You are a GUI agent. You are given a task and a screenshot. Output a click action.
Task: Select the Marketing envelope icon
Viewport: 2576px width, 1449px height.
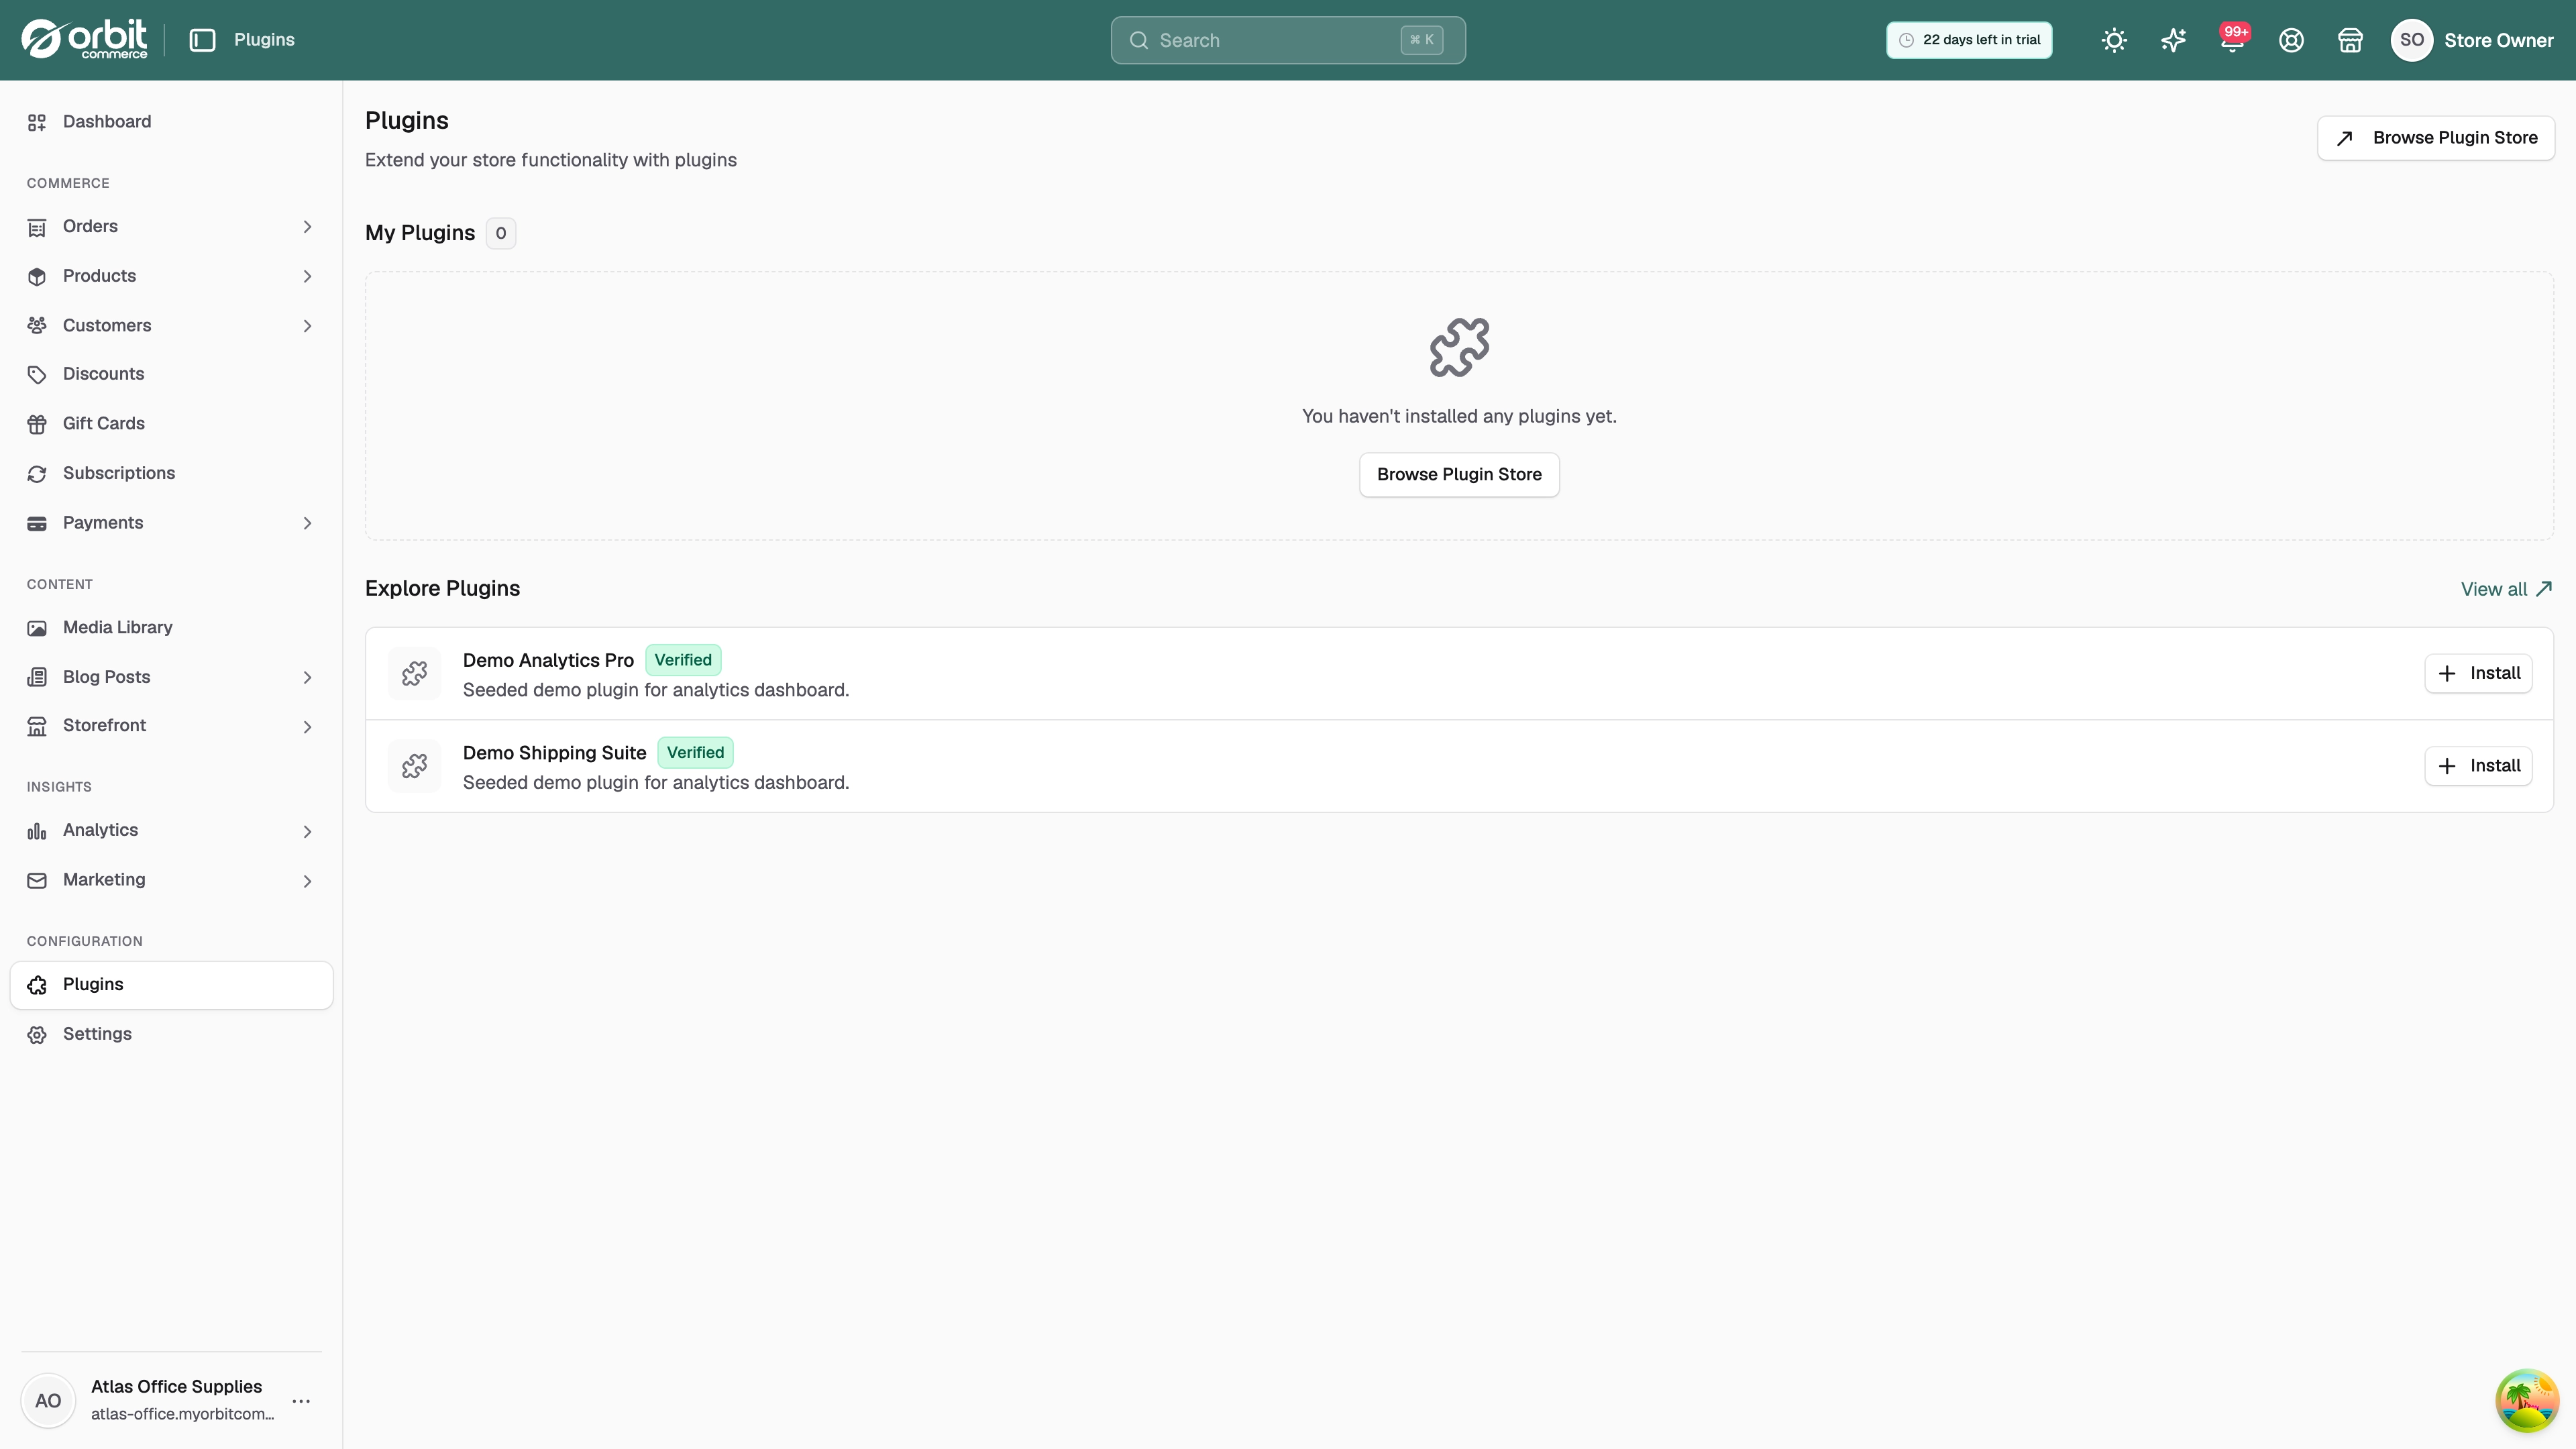point(37,880)
